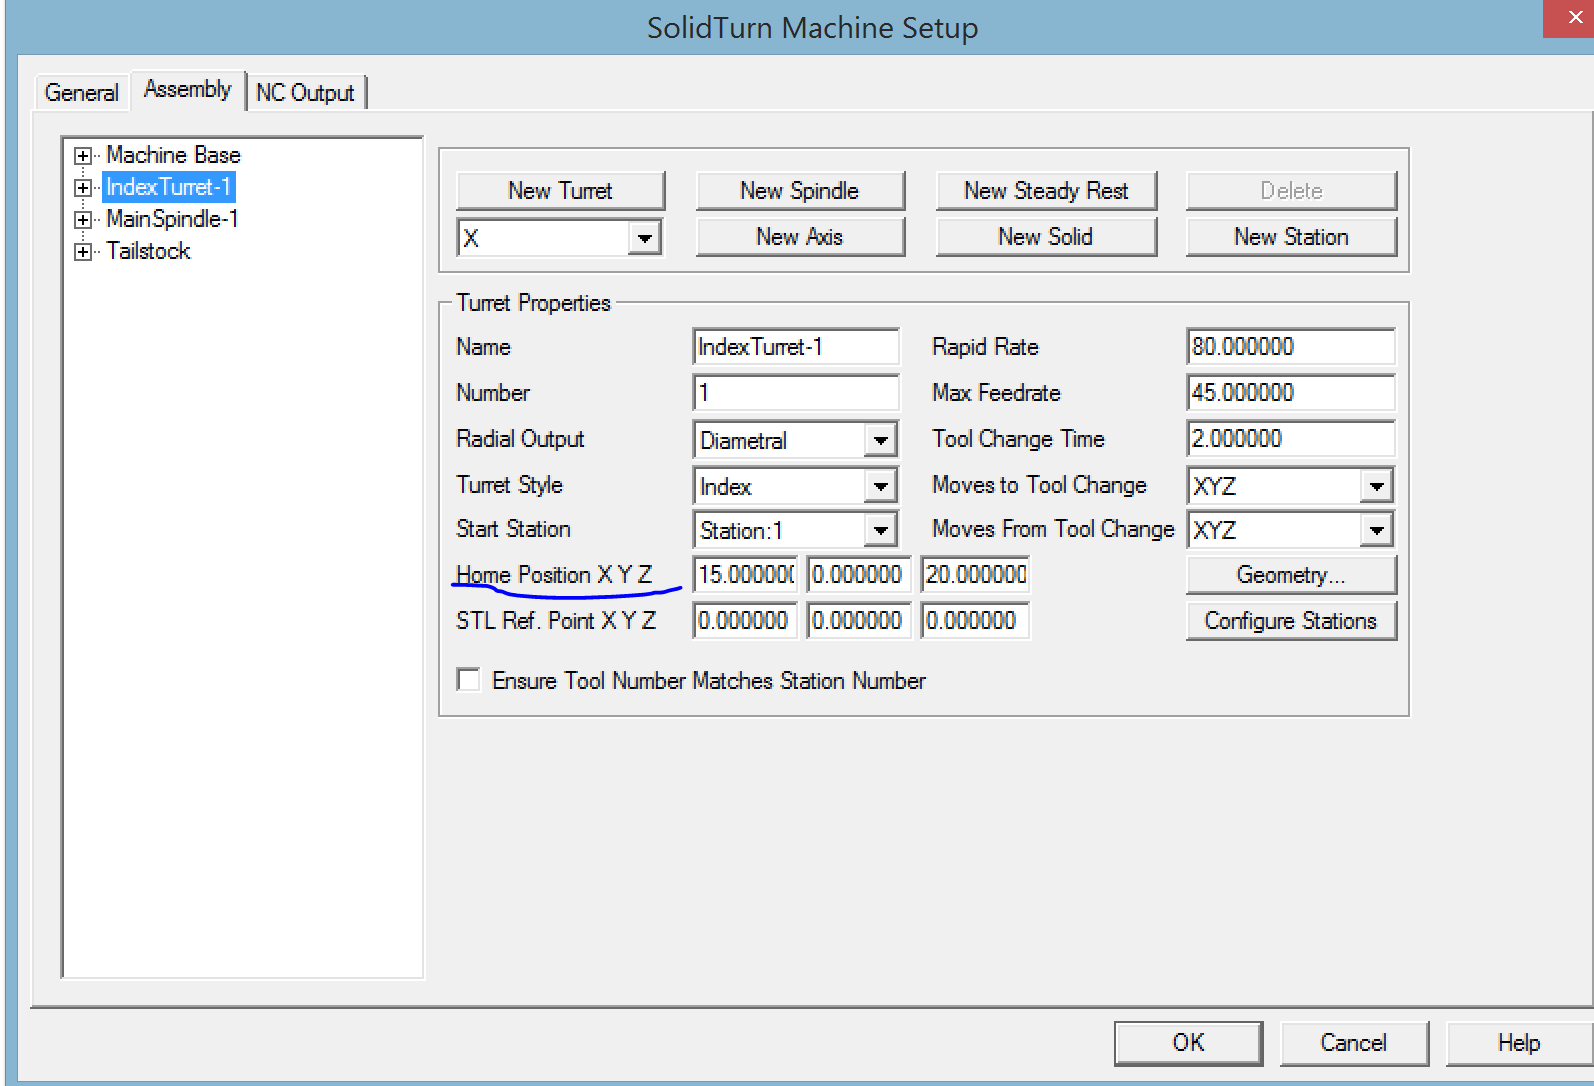Click the Tool Change Time field
The image size is (1594, 1086).
pos(1290,439)
